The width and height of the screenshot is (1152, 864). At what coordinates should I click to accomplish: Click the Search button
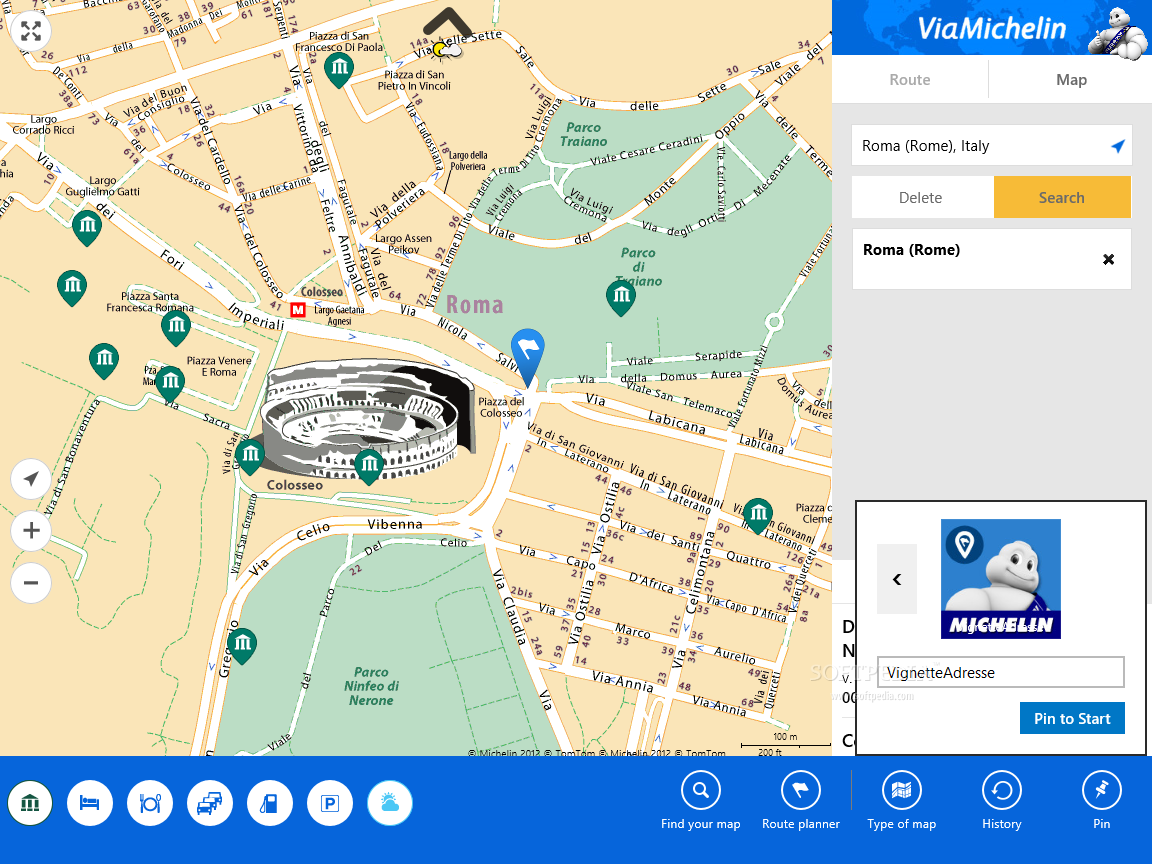(1062, 197)
